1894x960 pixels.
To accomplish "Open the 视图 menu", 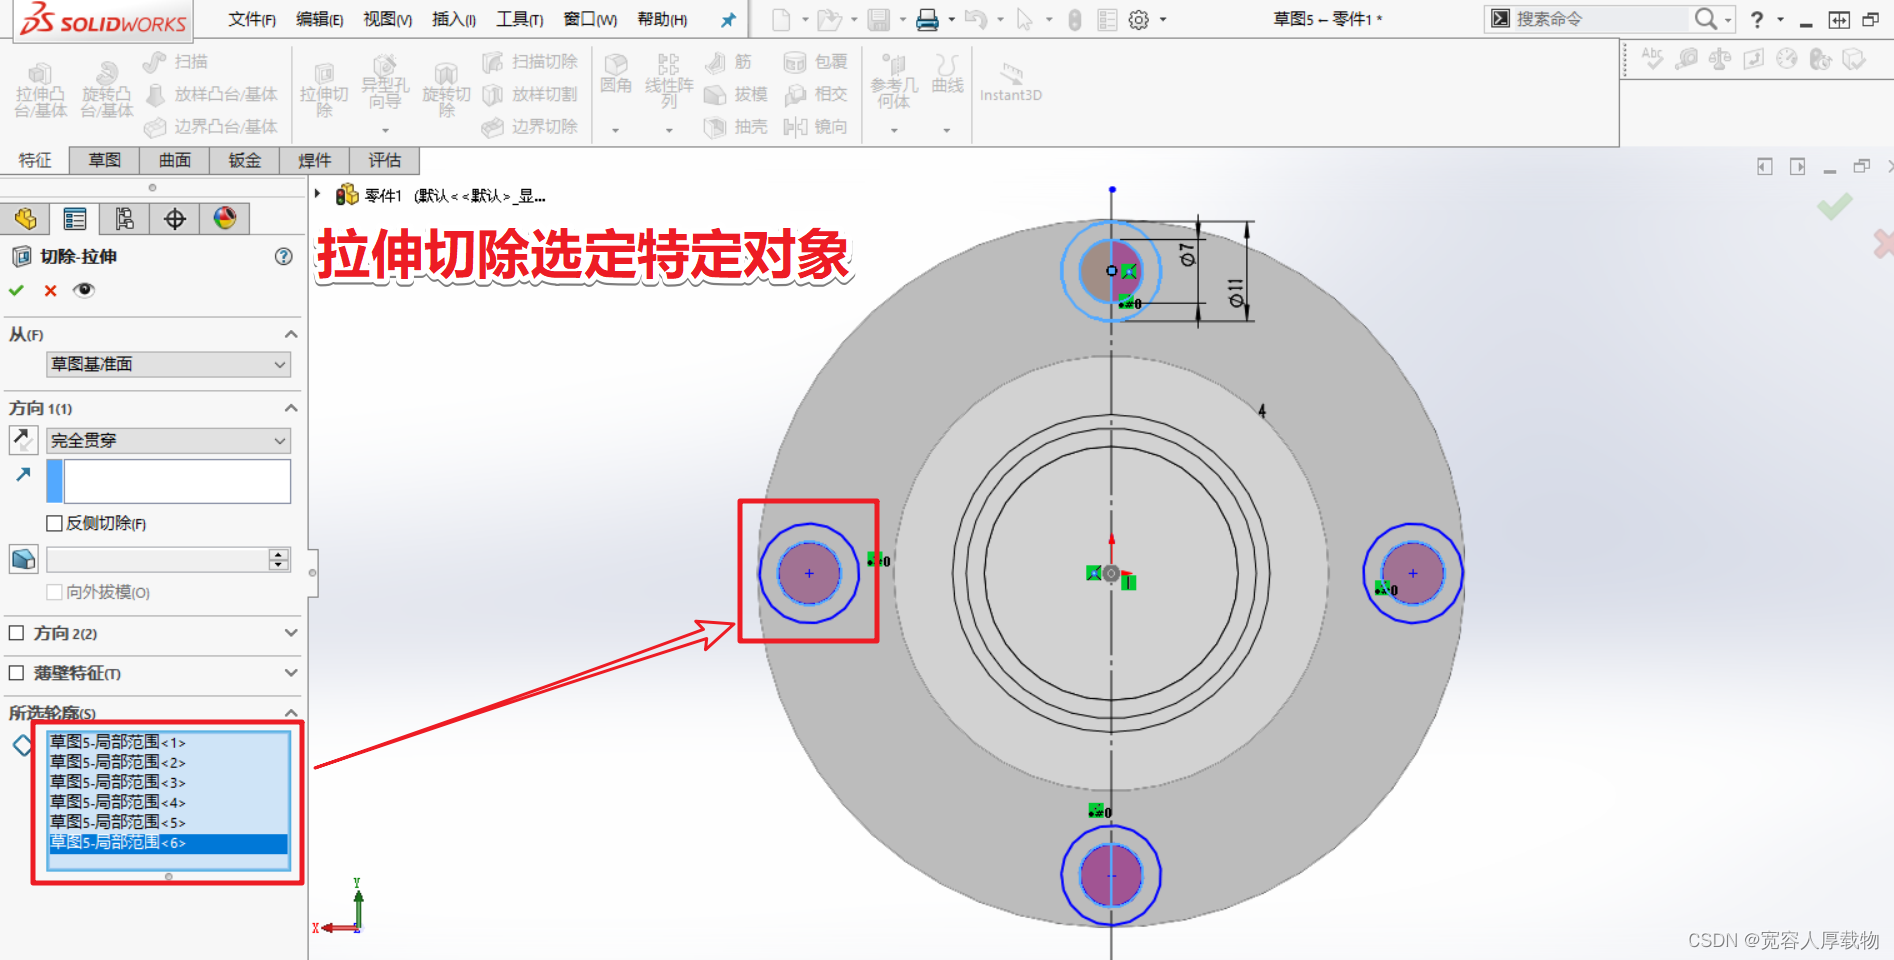I will (x=388, y=19).
